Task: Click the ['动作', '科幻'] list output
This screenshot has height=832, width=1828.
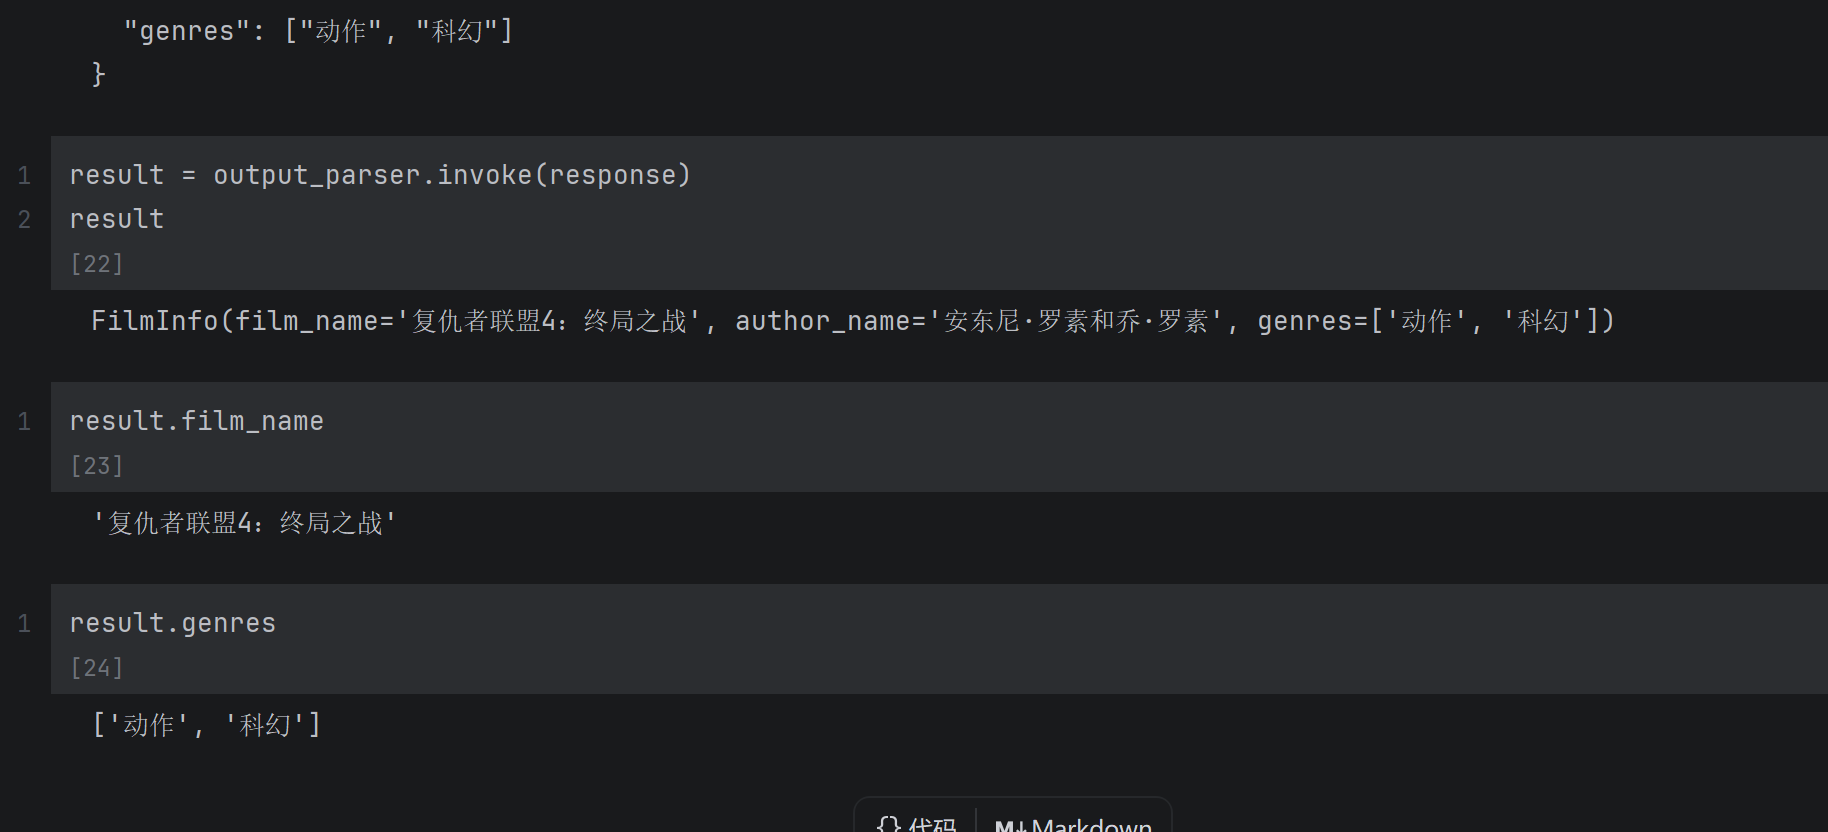Action: tap(207, 725)
